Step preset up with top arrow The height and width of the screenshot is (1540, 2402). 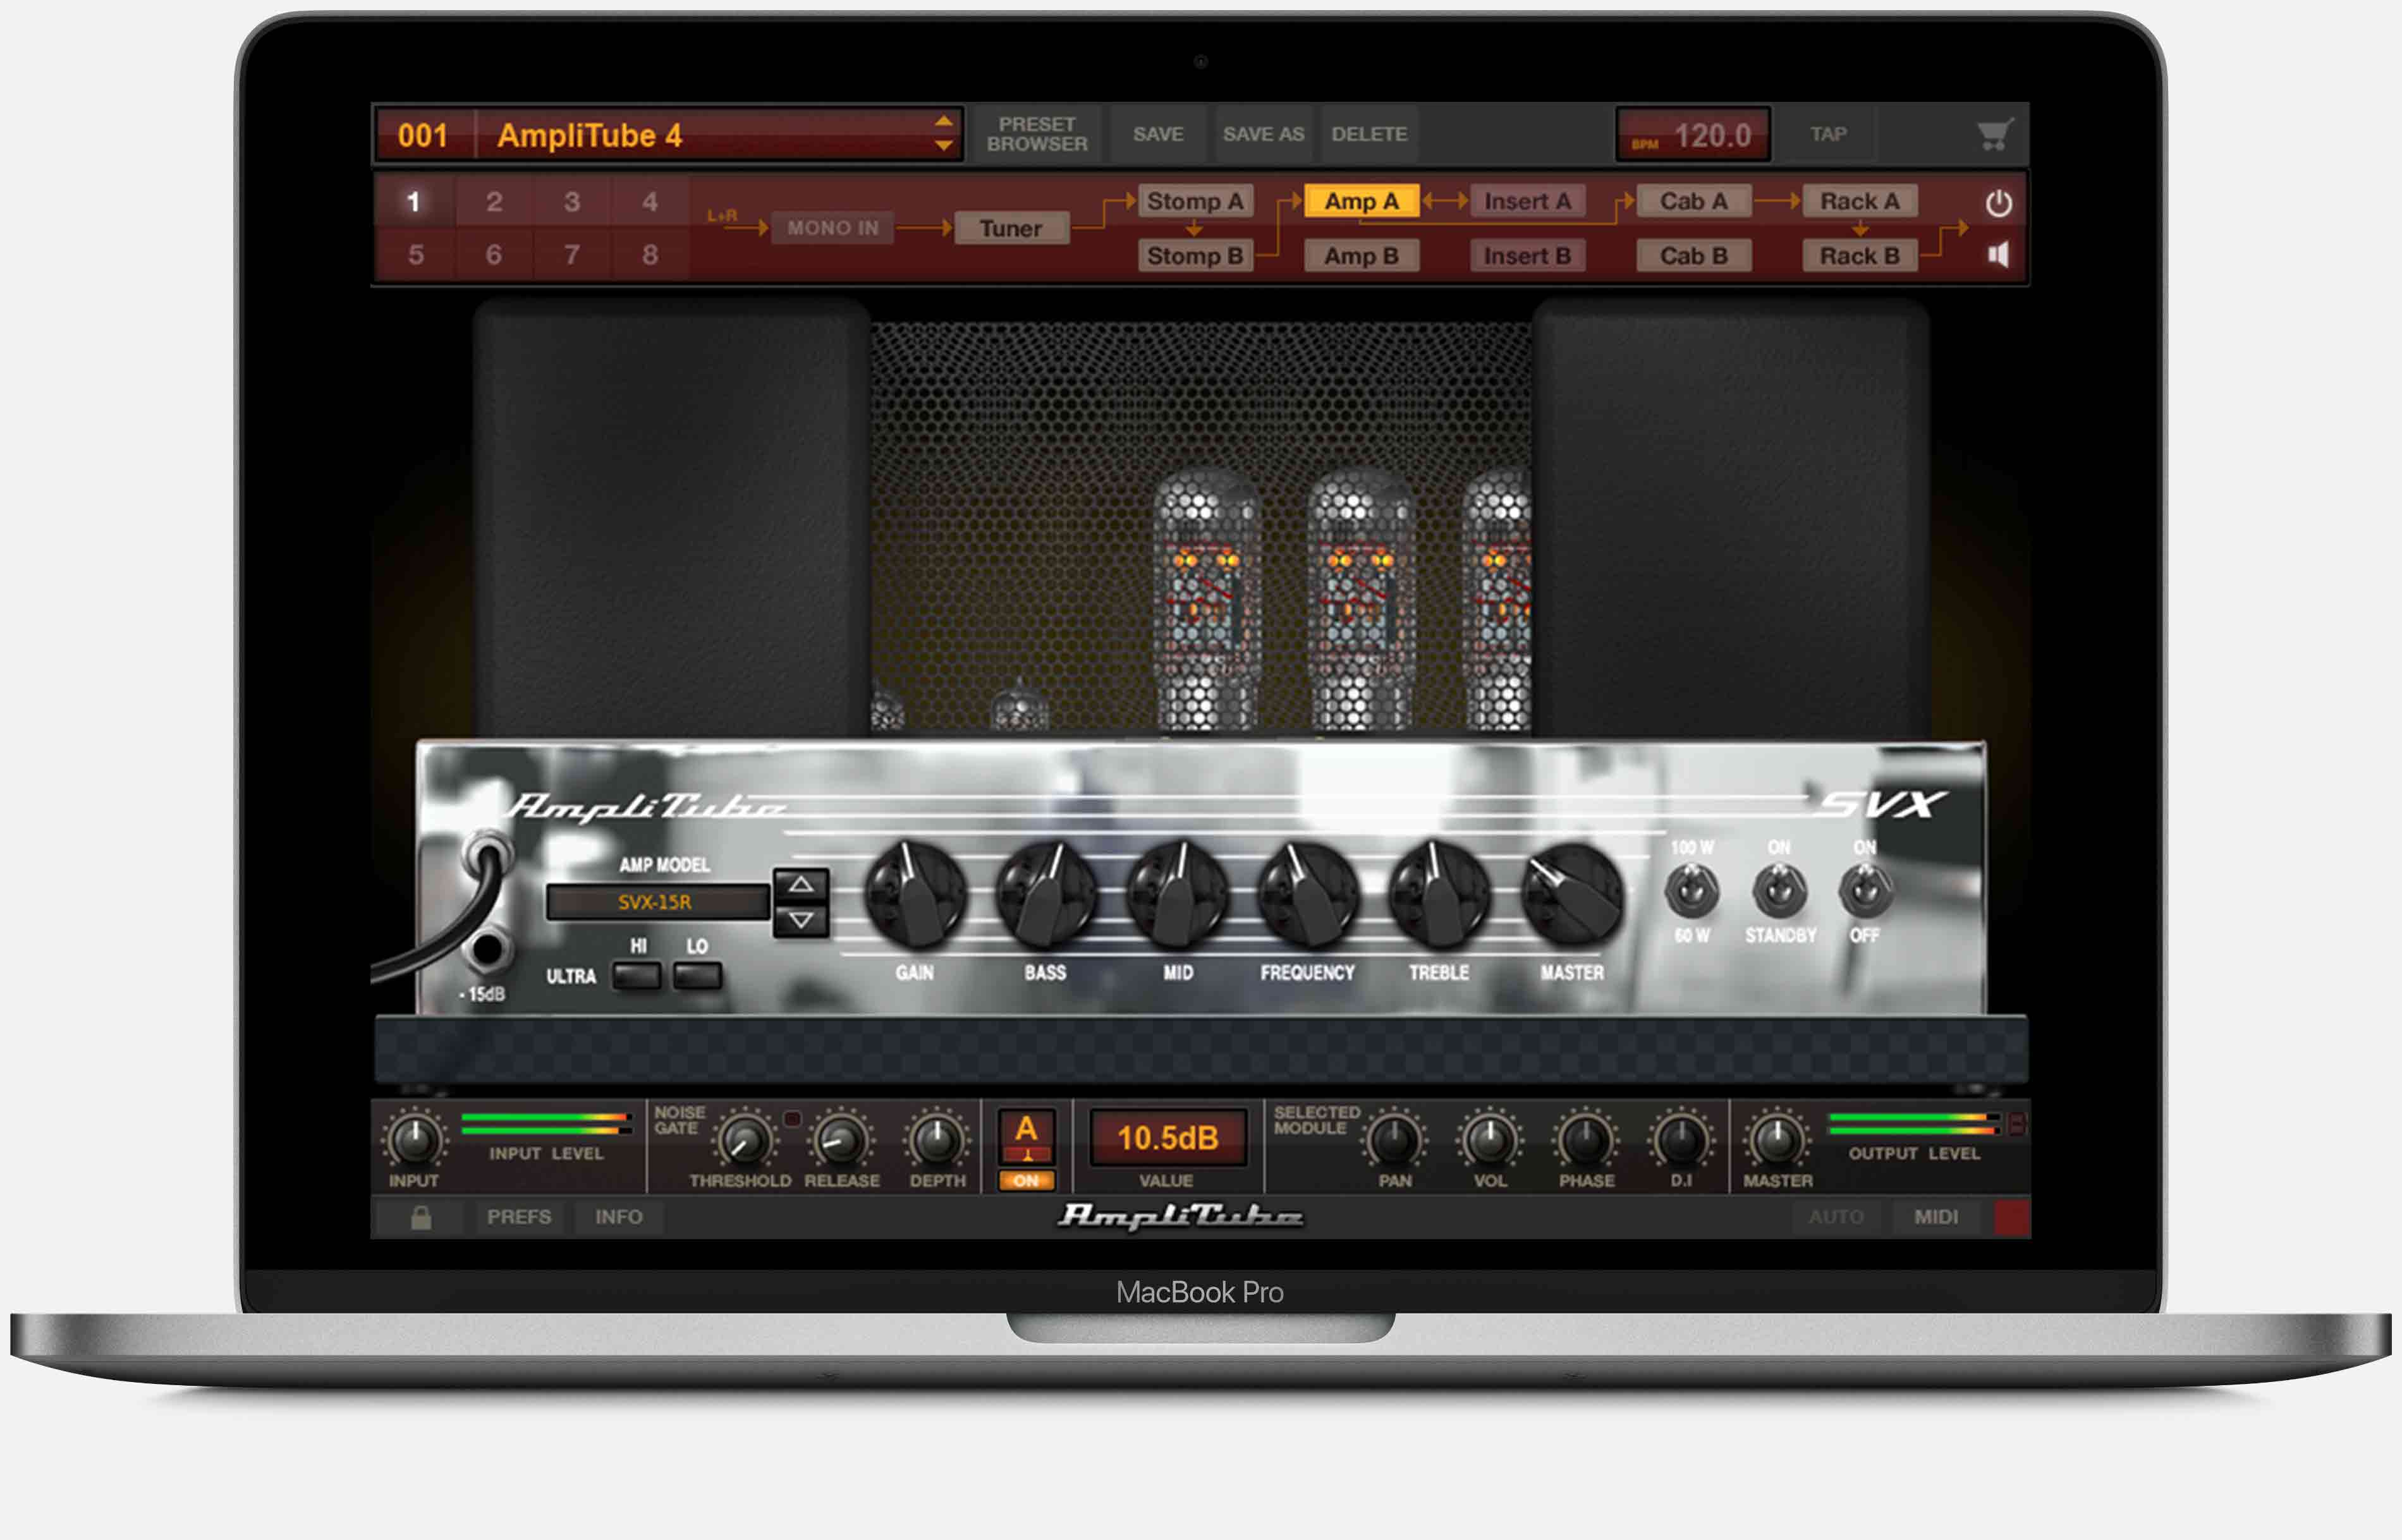(943, 121)
